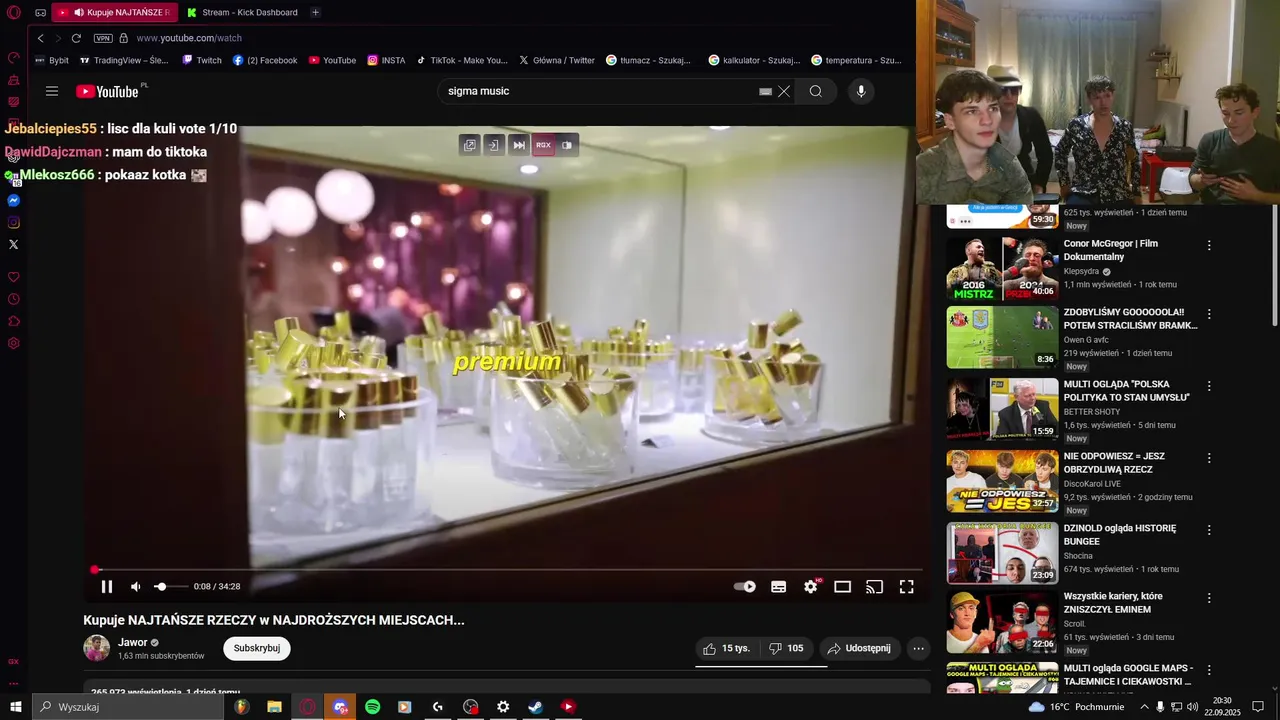Open bookmarks heart in sidebar

tap(14, 277)
